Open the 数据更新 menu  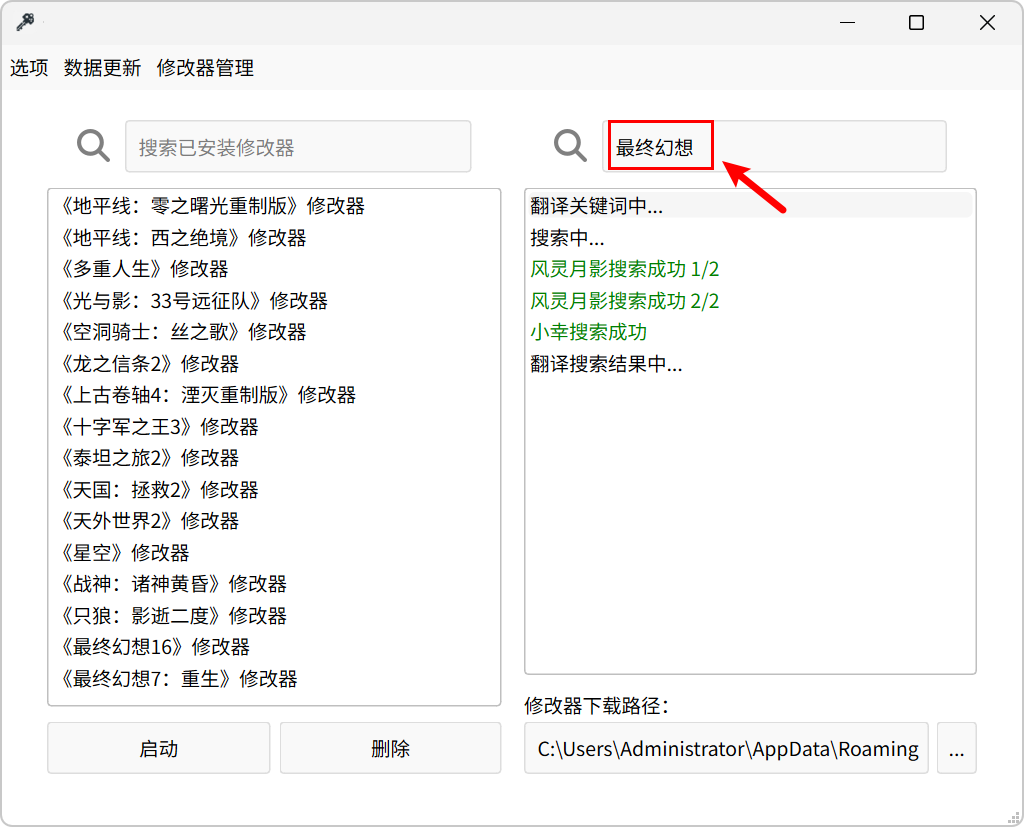[103, 68]
